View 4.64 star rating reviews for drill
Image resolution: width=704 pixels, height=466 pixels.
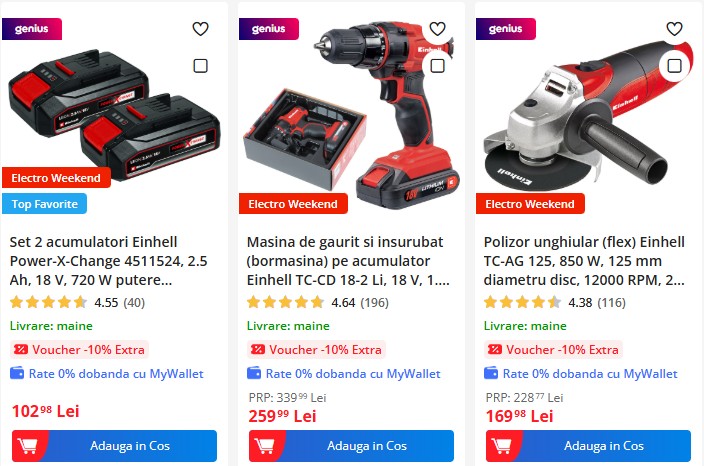[317, 302]
